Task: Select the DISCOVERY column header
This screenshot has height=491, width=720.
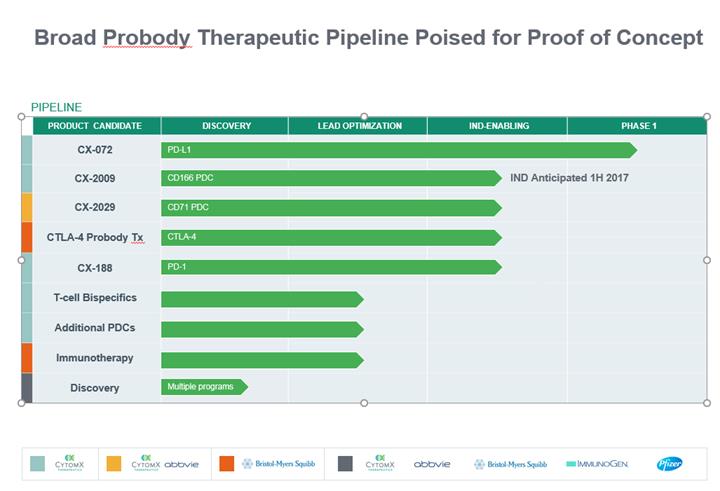Action: (226, 126)
